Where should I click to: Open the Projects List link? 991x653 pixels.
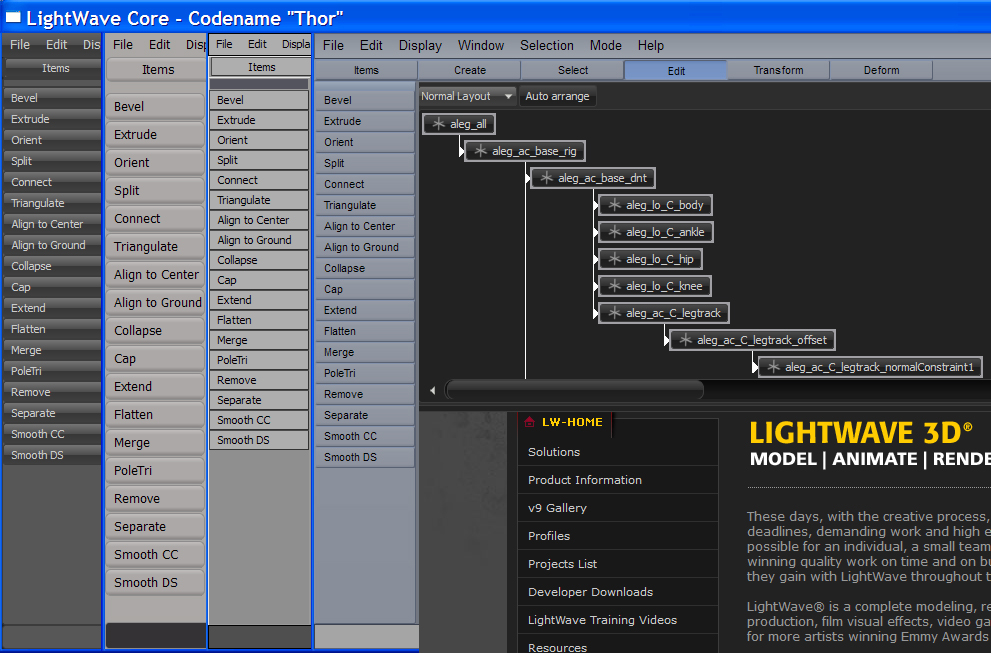[x=562, y=564]
